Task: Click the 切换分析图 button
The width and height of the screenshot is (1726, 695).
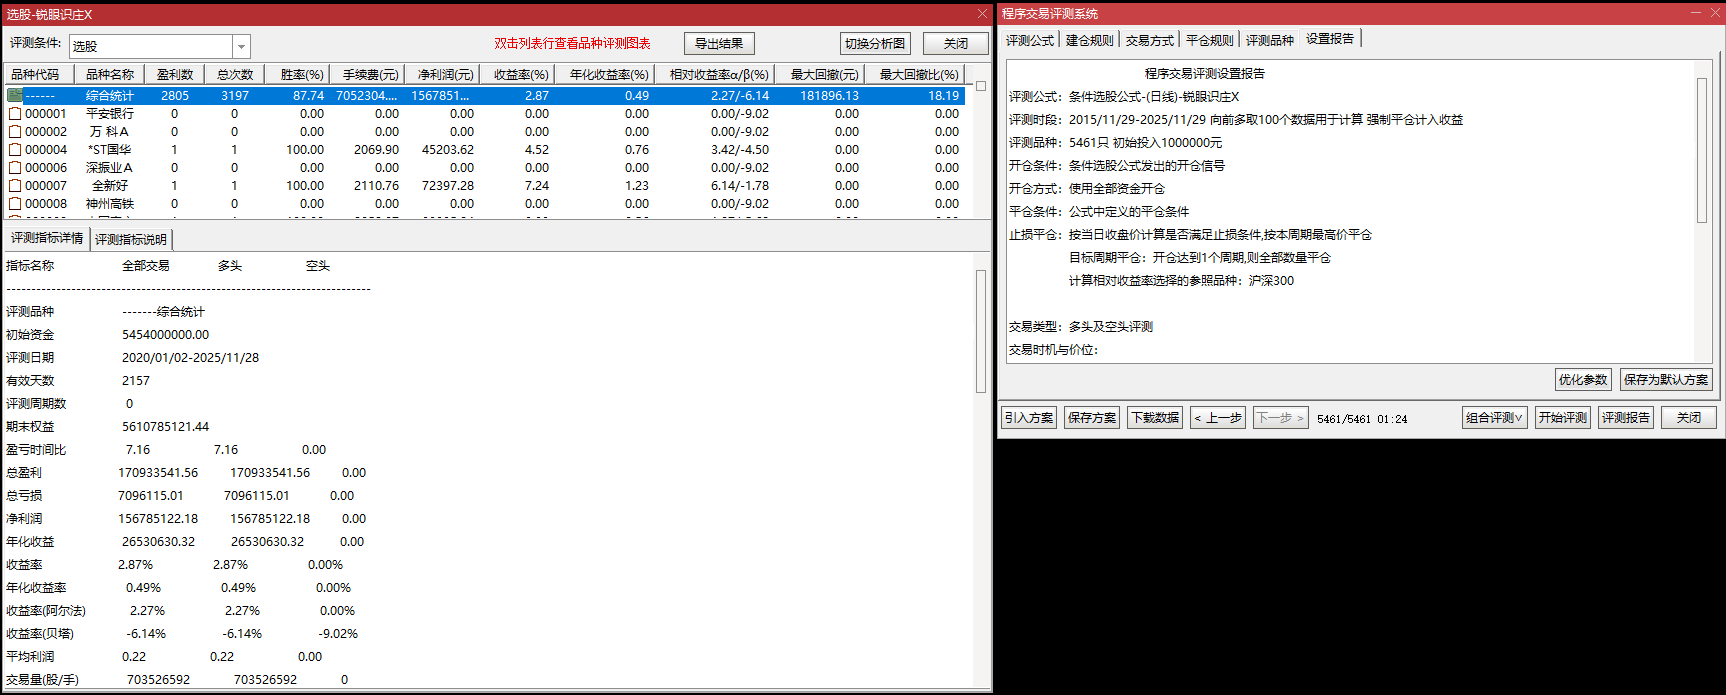Action: [x=875, y=44]
